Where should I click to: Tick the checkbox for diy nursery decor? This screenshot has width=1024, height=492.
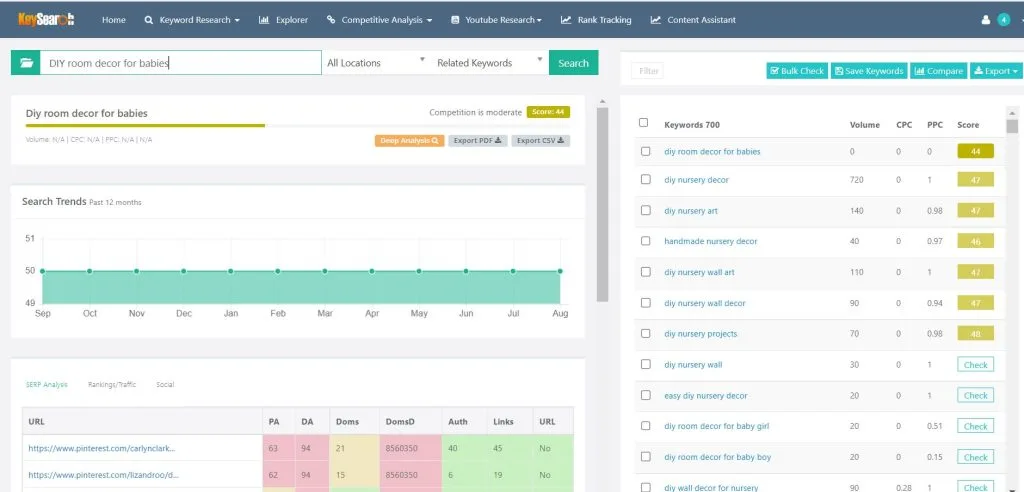[645, 180]
